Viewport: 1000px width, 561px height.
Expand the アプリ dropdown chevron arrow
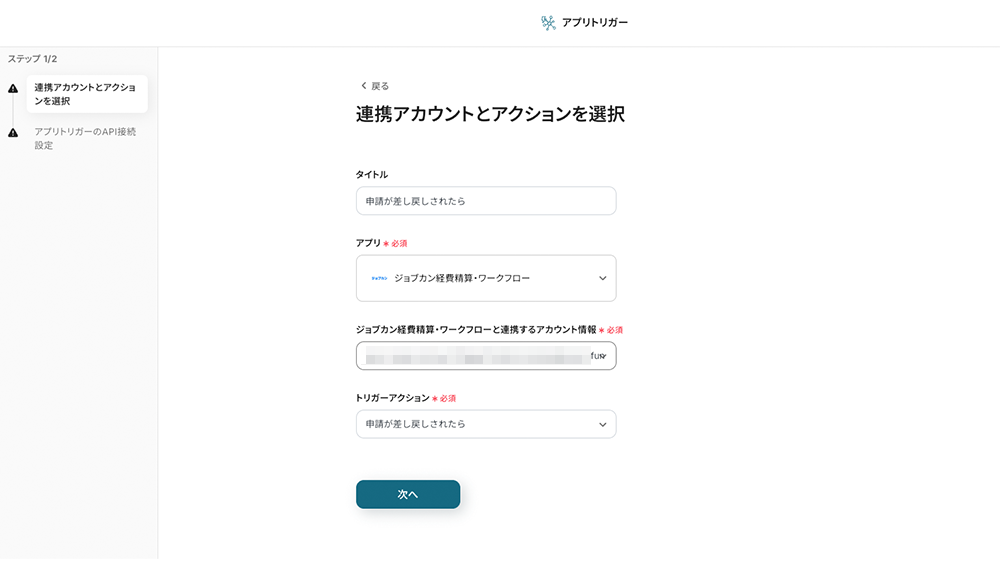[603, 278]
